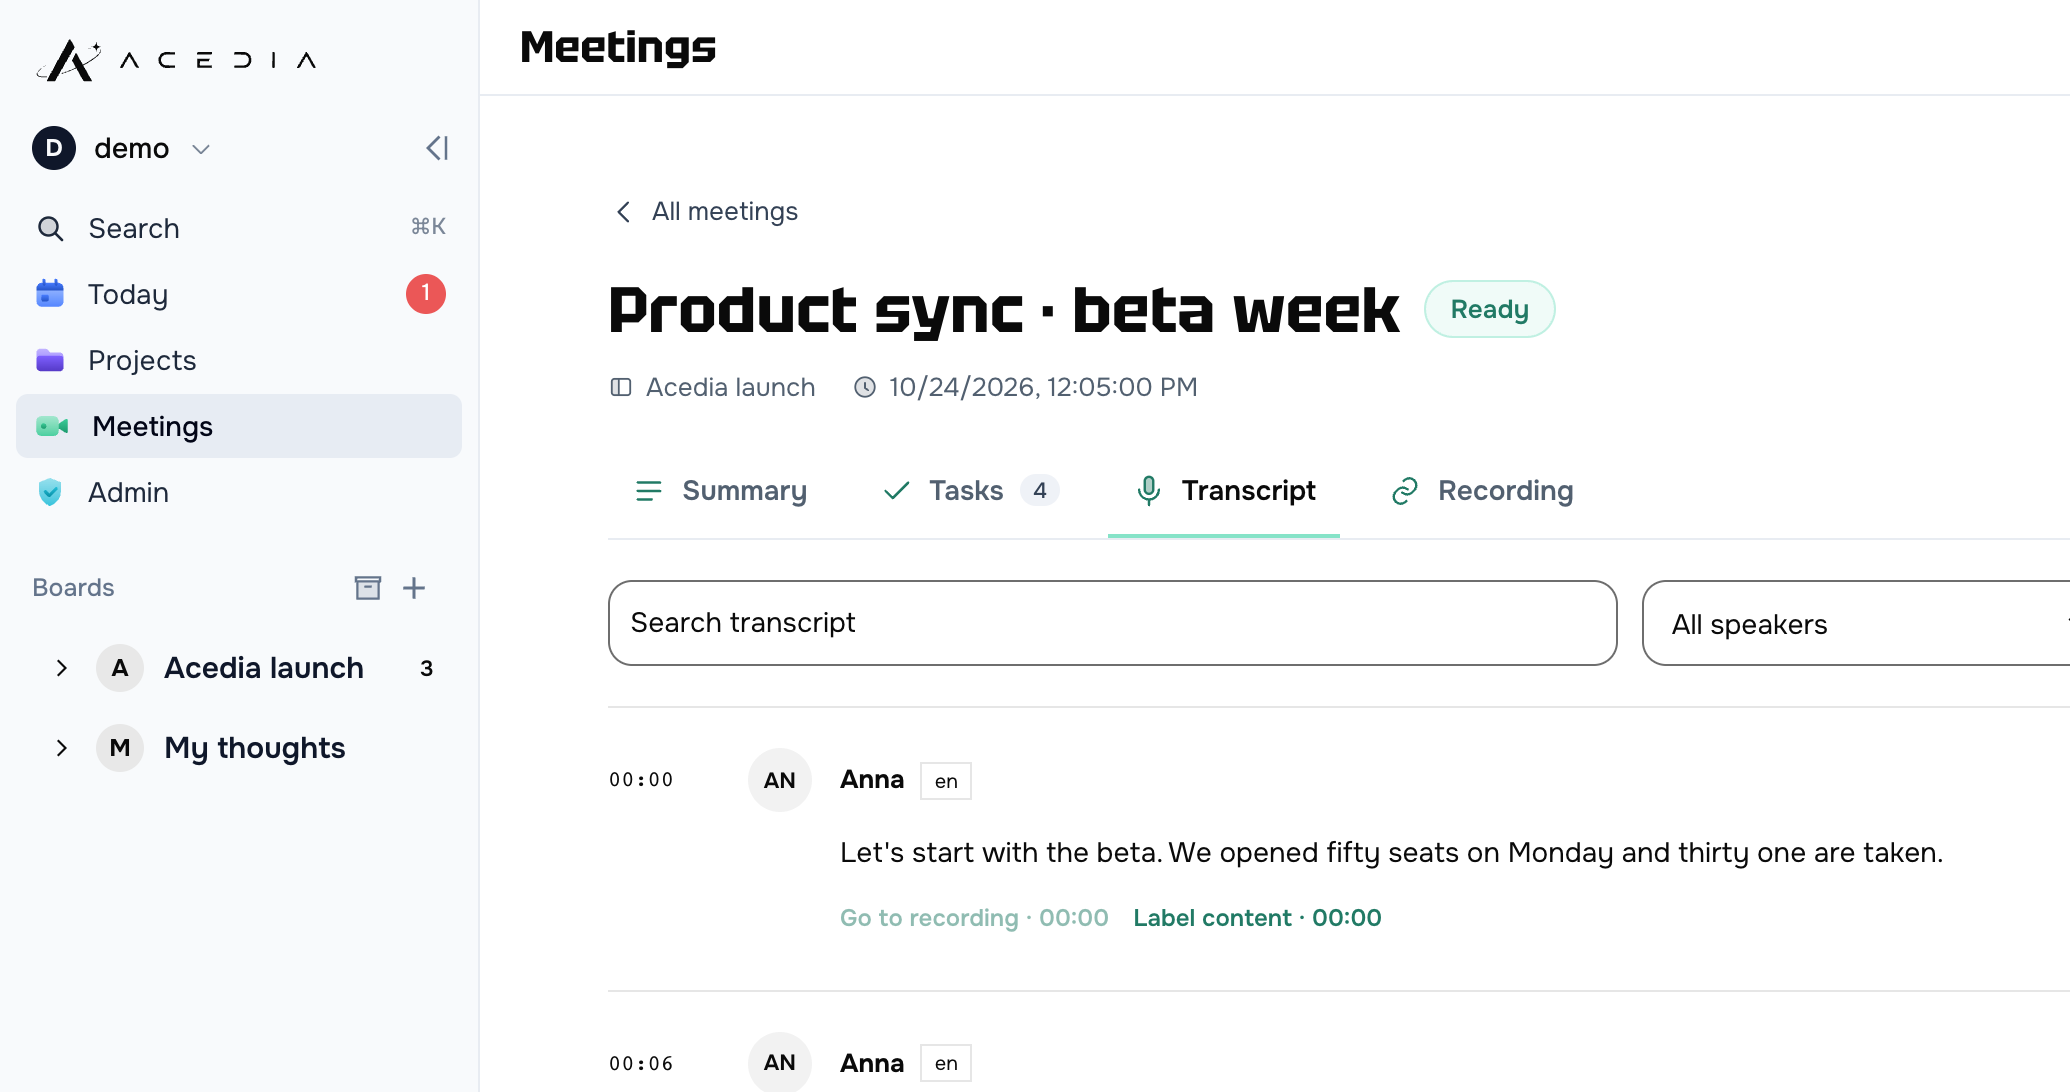
Task: Open the Tasks tab
Action: pos(970,491)
